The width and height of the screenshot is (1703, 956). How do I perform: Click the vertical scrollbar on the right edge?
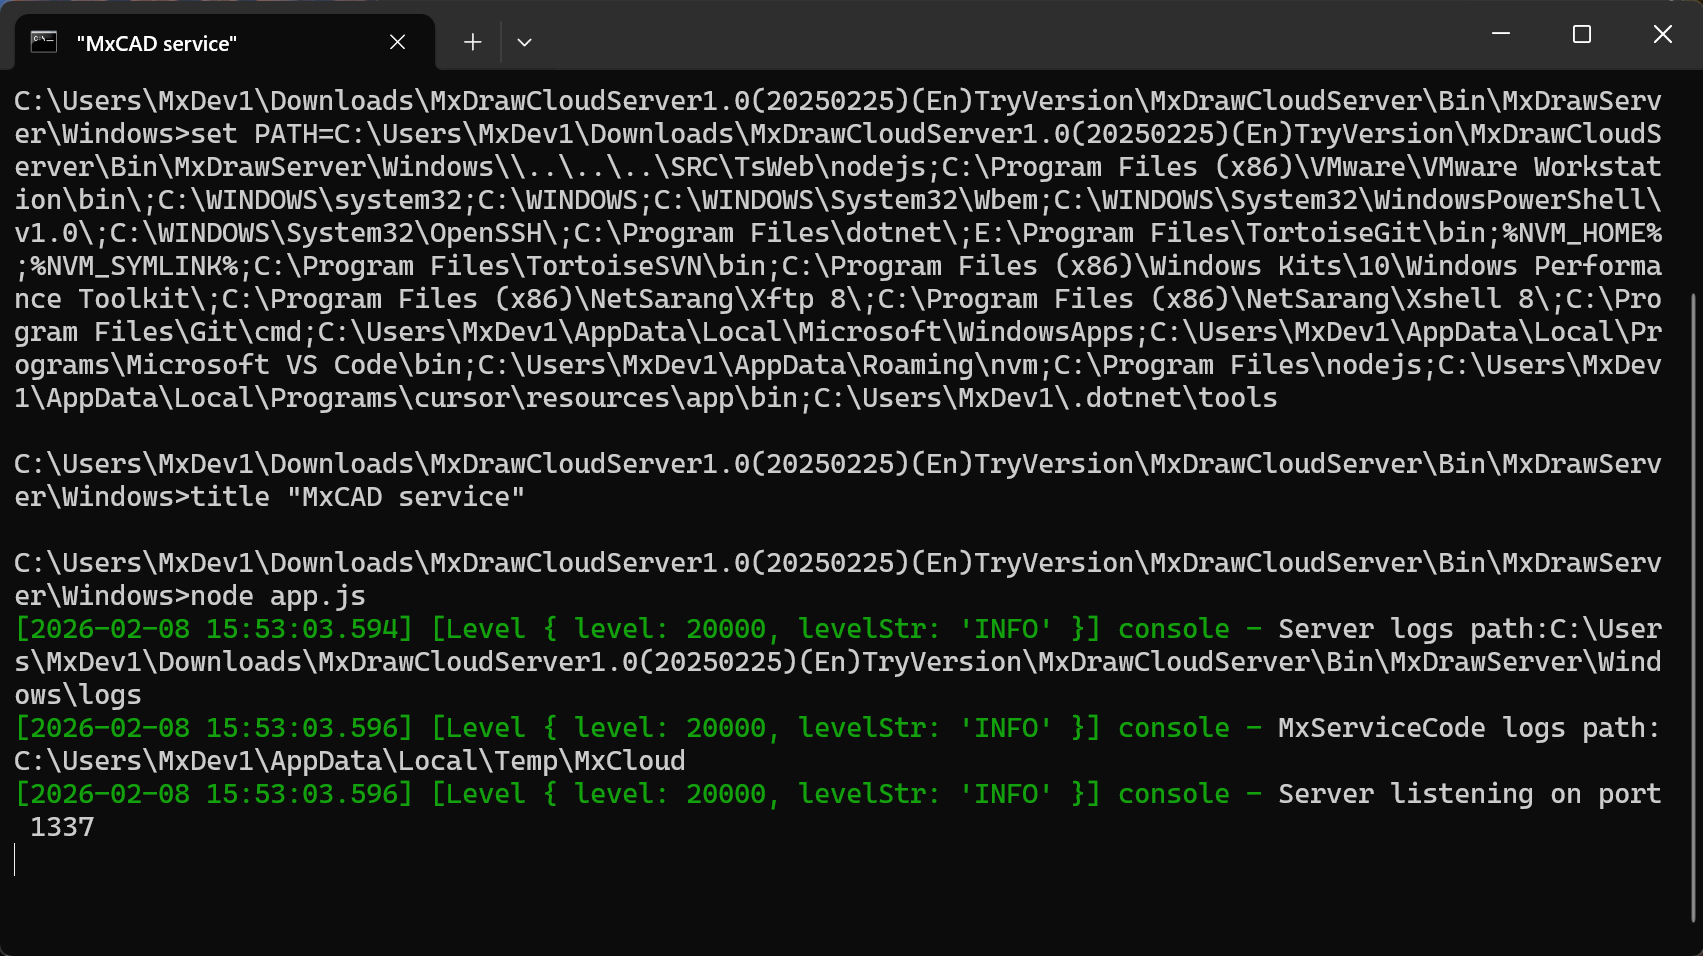1694,500
